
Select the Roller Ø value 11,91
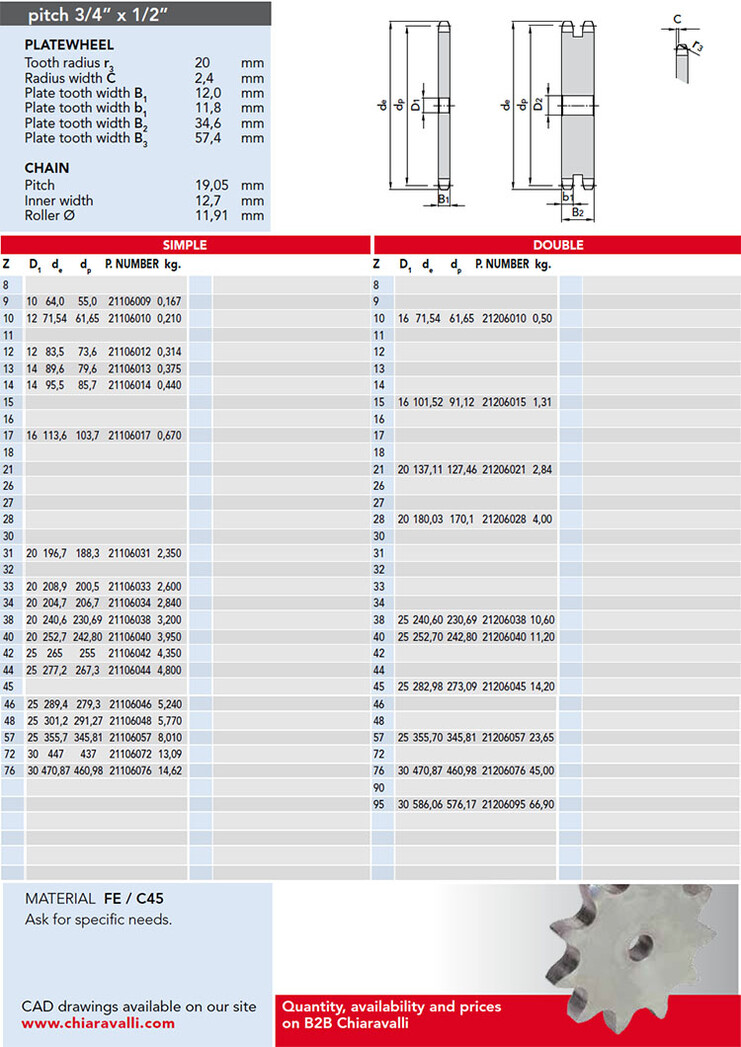pos(212,216)
